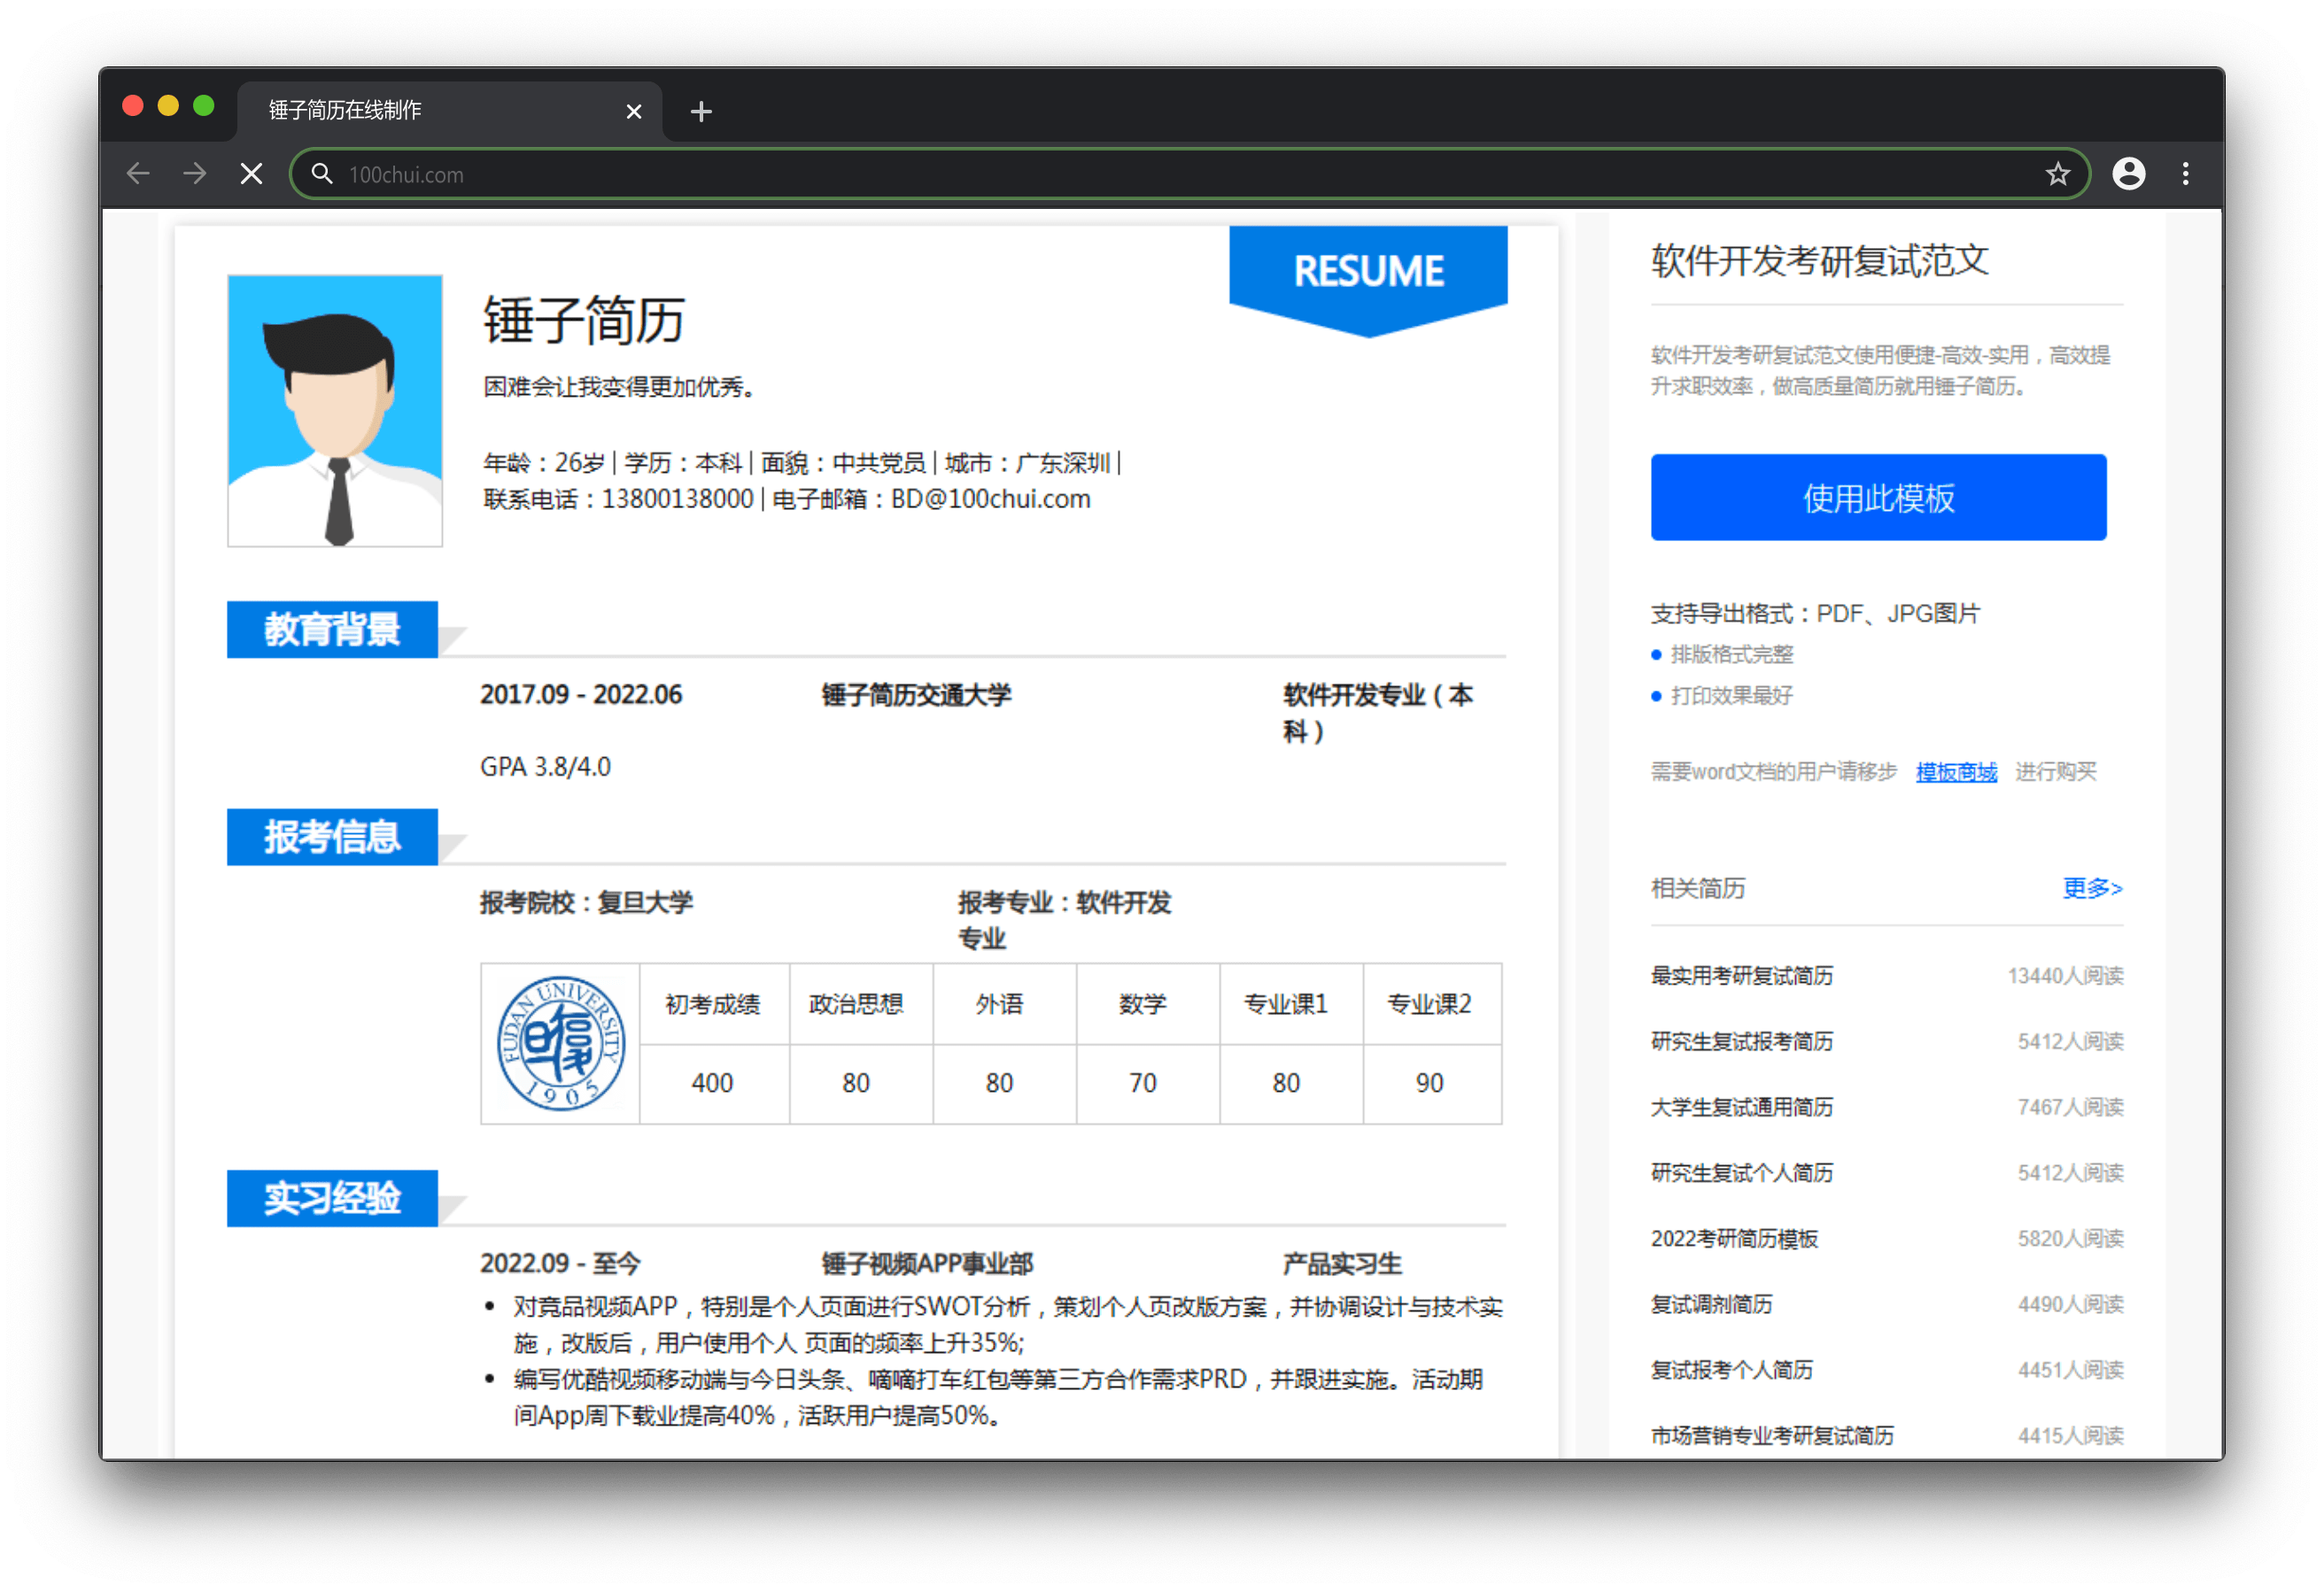
Task: Click the resume avatar photo
Action: [x=335, y=411]
